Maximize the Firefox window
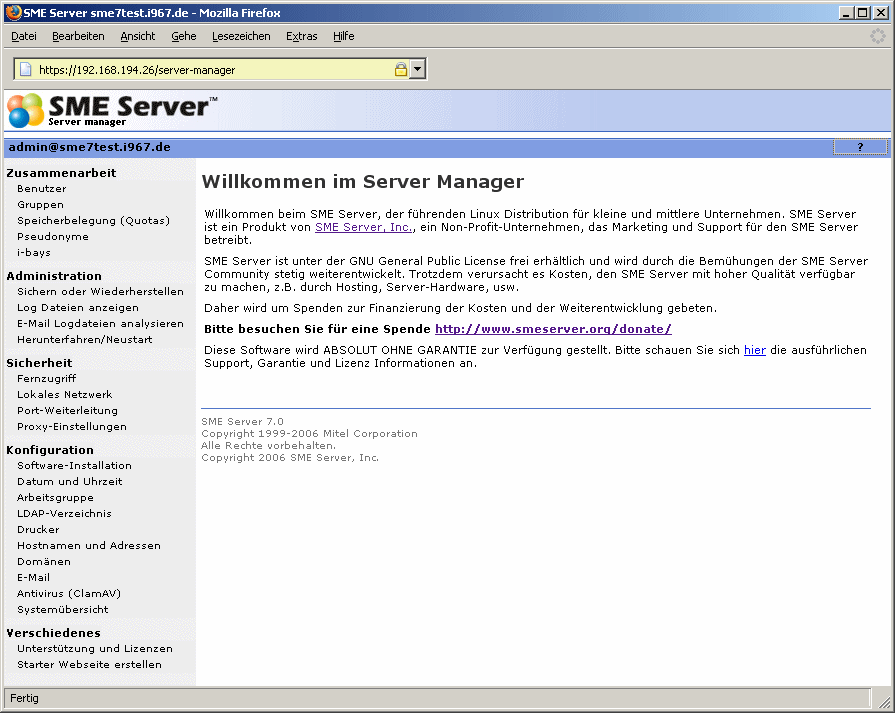 tap(863, 13)
